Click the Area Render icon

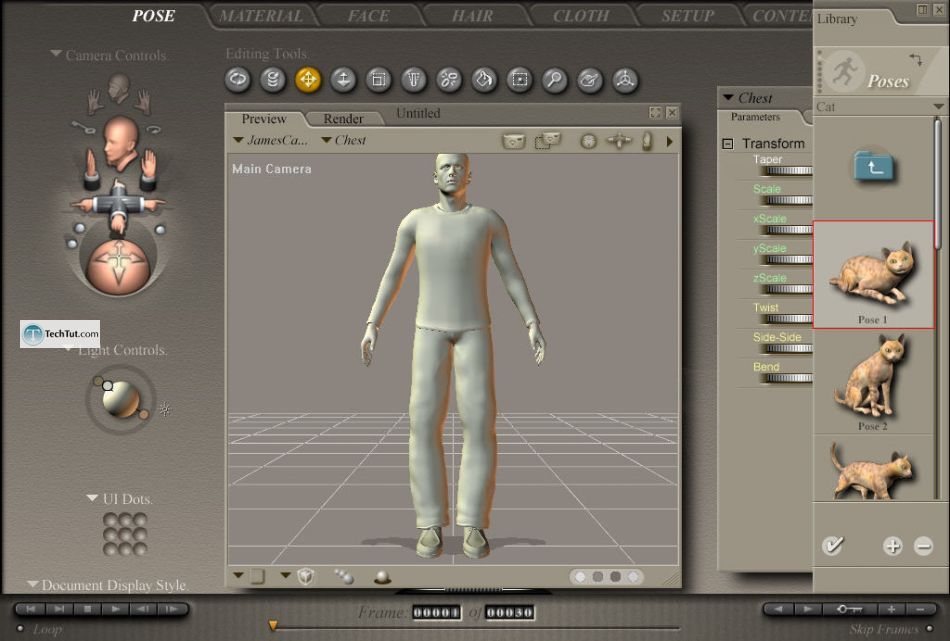coord(548,141)
